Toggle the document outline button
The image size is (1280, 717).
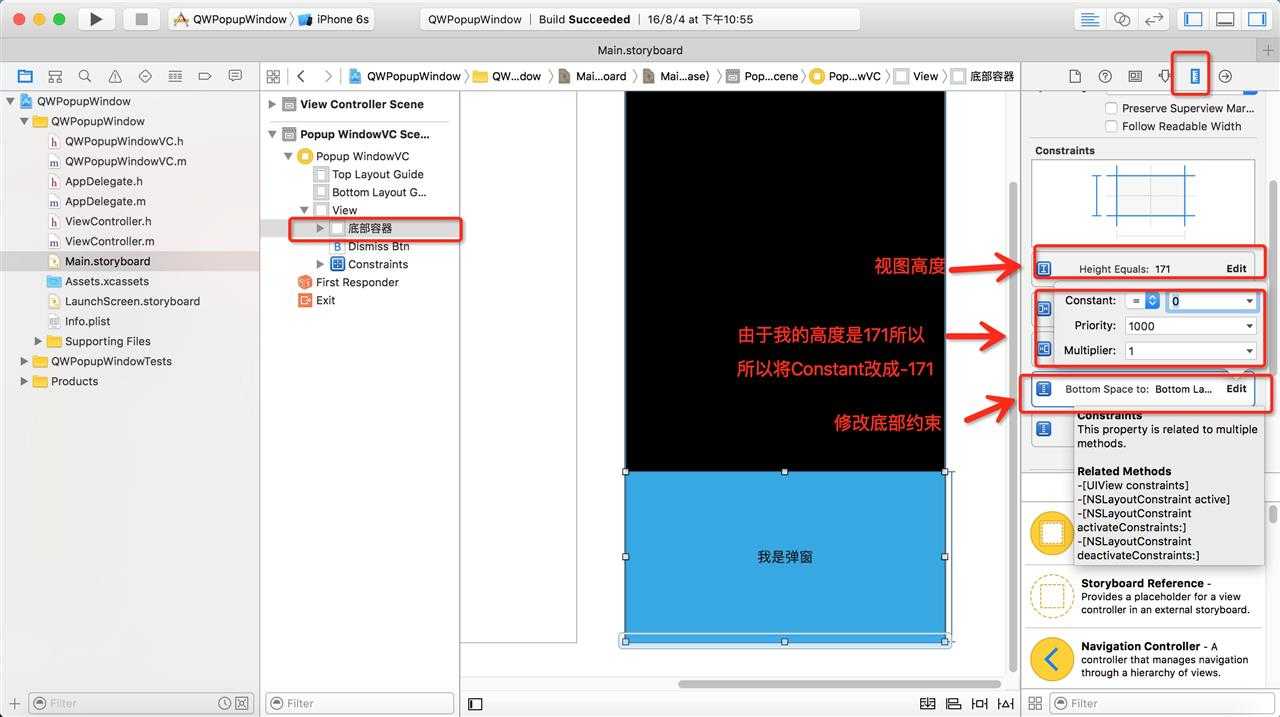tap(475, 704)
